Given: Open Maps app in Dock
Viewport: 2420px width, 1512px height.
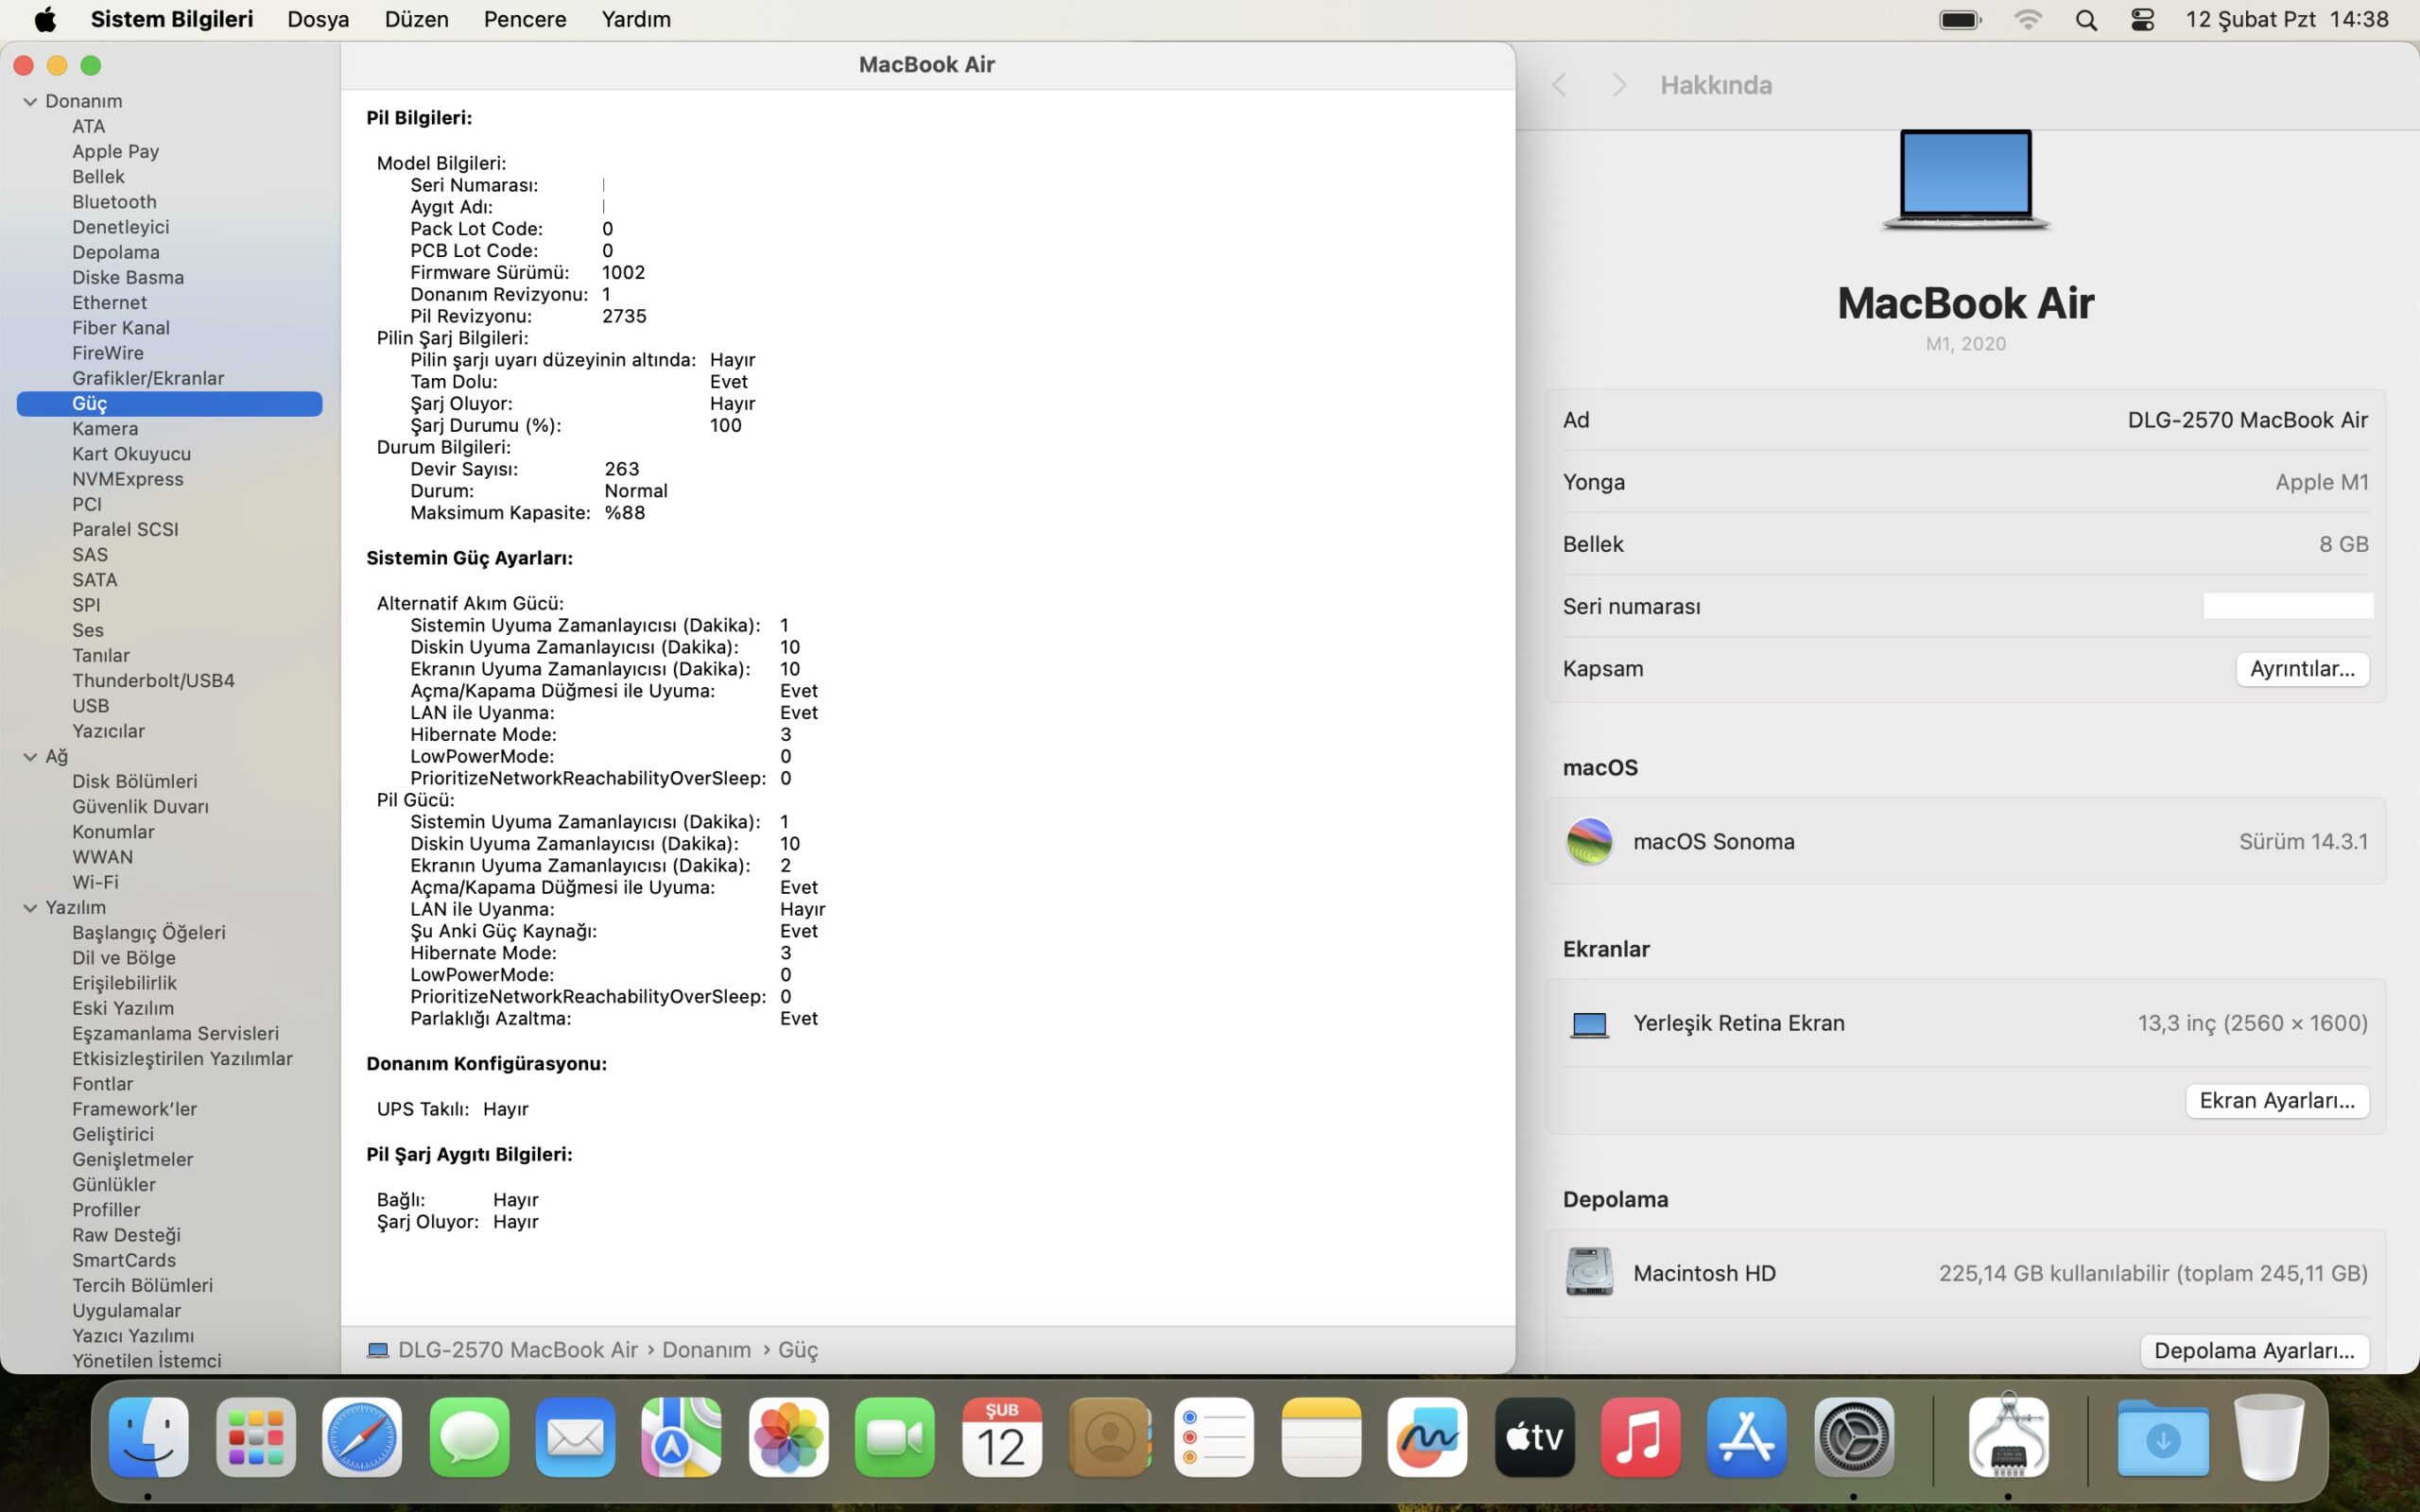Looking at the screenshot, I should 681,1437.
